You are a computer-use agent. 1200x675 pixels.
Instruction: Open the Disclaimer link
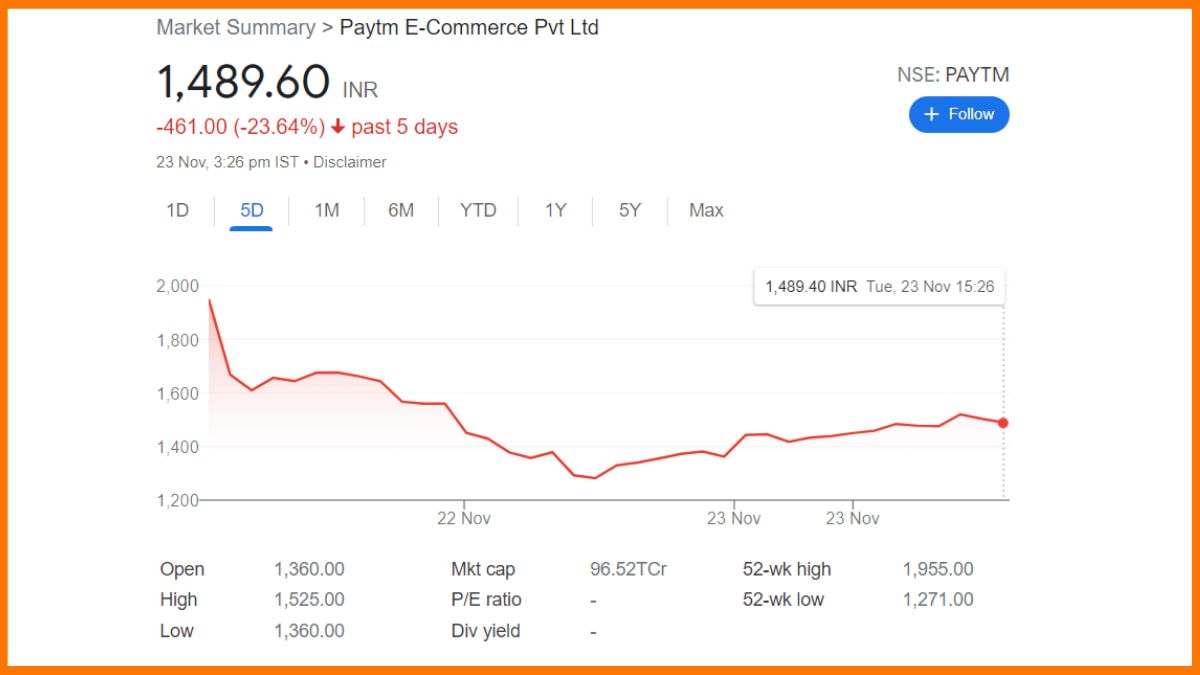[x=349, y=162]
